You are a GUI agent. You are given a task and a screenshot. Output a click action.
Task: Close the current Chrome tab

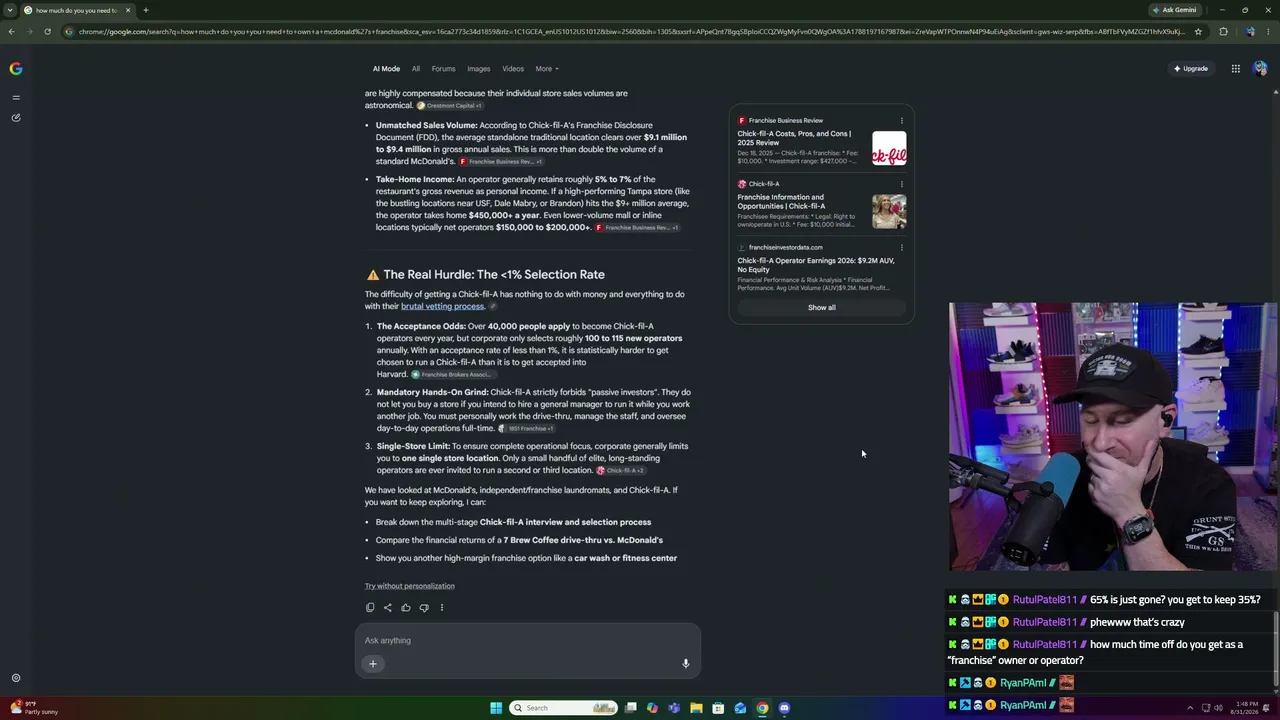(x=128, y=10)
